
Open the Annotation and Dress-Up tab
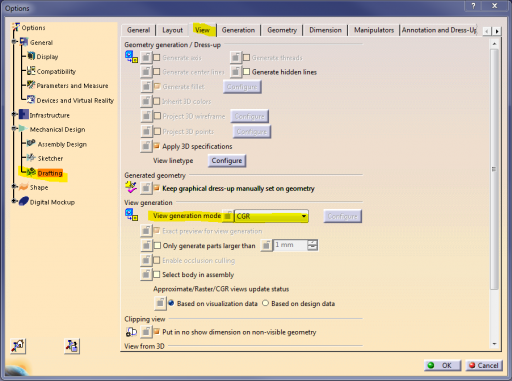pos(439,30)
